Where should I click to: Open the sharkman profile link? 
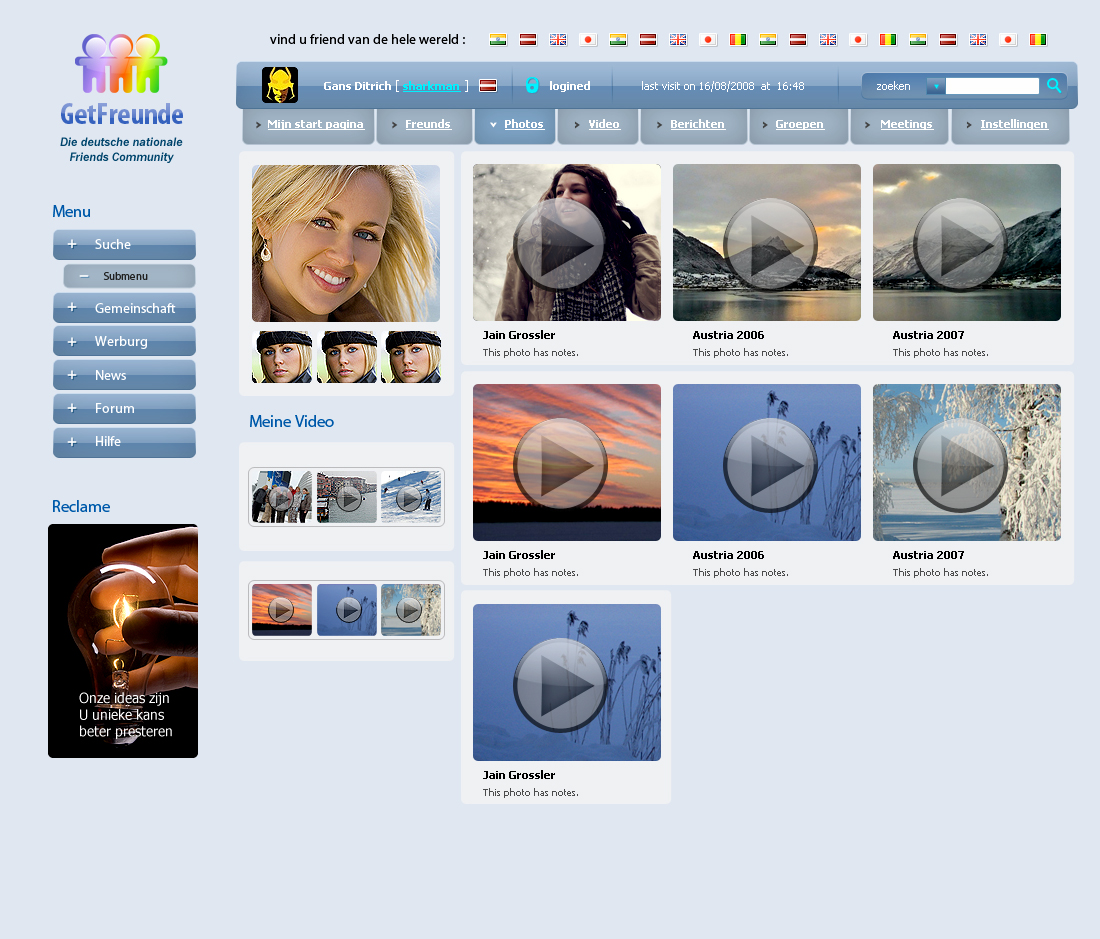tap(431, 86)
